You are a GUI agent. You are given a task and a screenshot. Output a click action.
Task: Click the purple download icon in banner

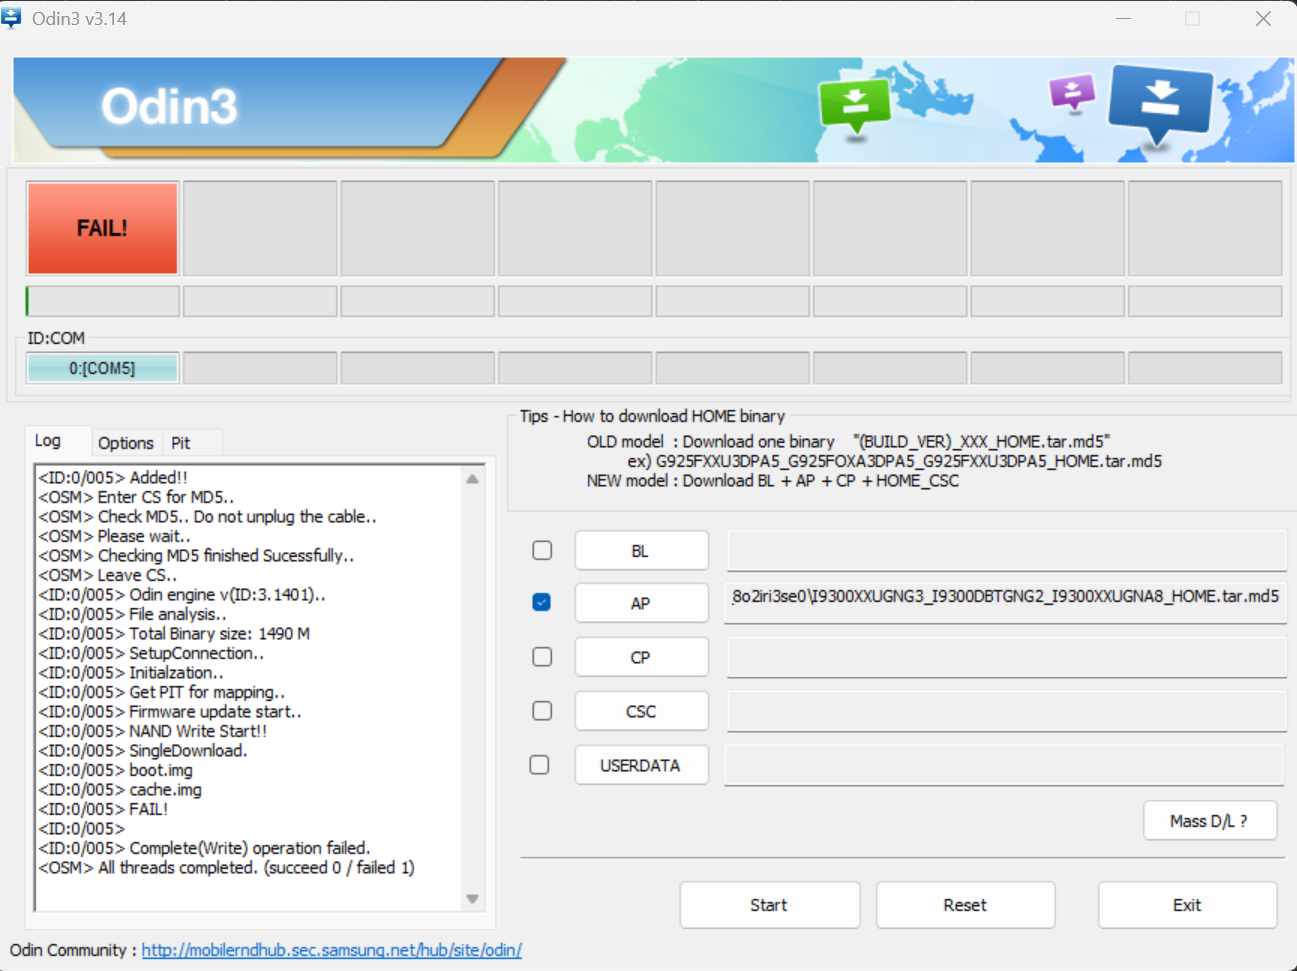[1072, 94]
